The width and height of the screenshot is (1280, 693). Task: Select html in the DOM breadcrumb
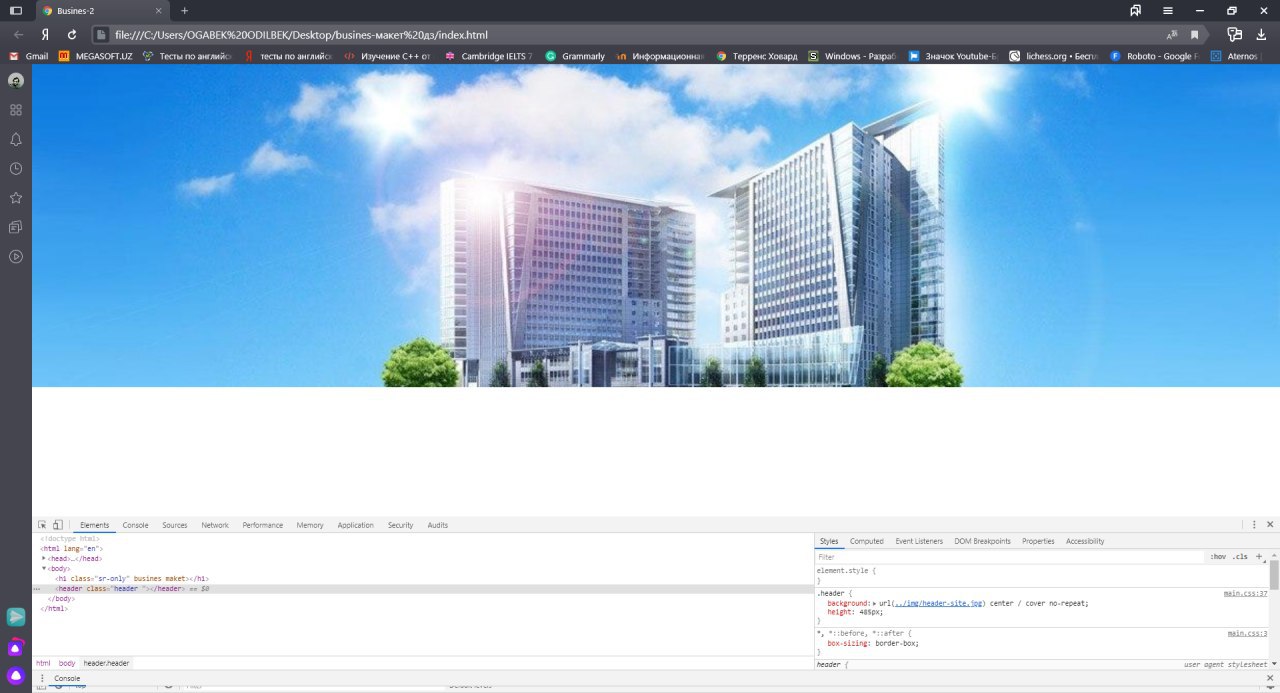click(43, 663)
